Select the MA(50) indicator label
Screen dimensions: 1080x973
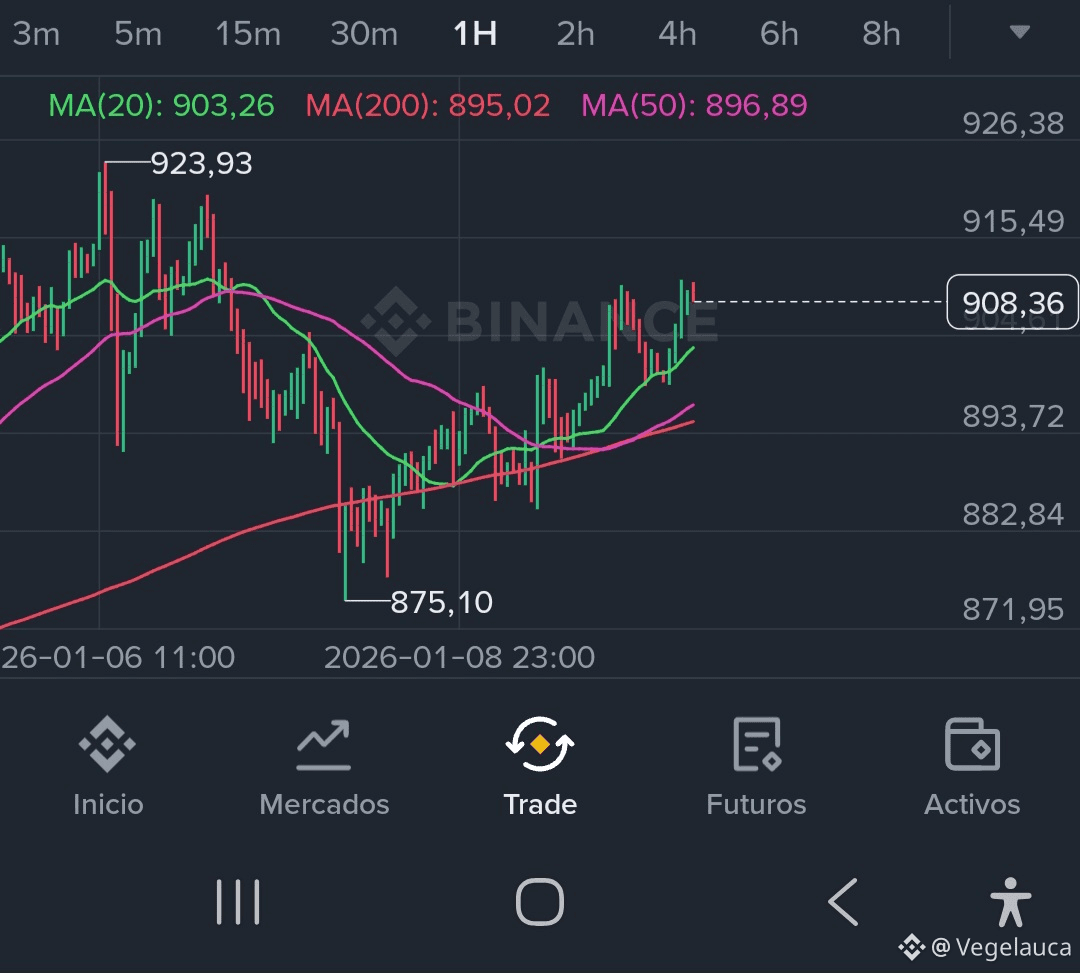(x=694, y=105)
